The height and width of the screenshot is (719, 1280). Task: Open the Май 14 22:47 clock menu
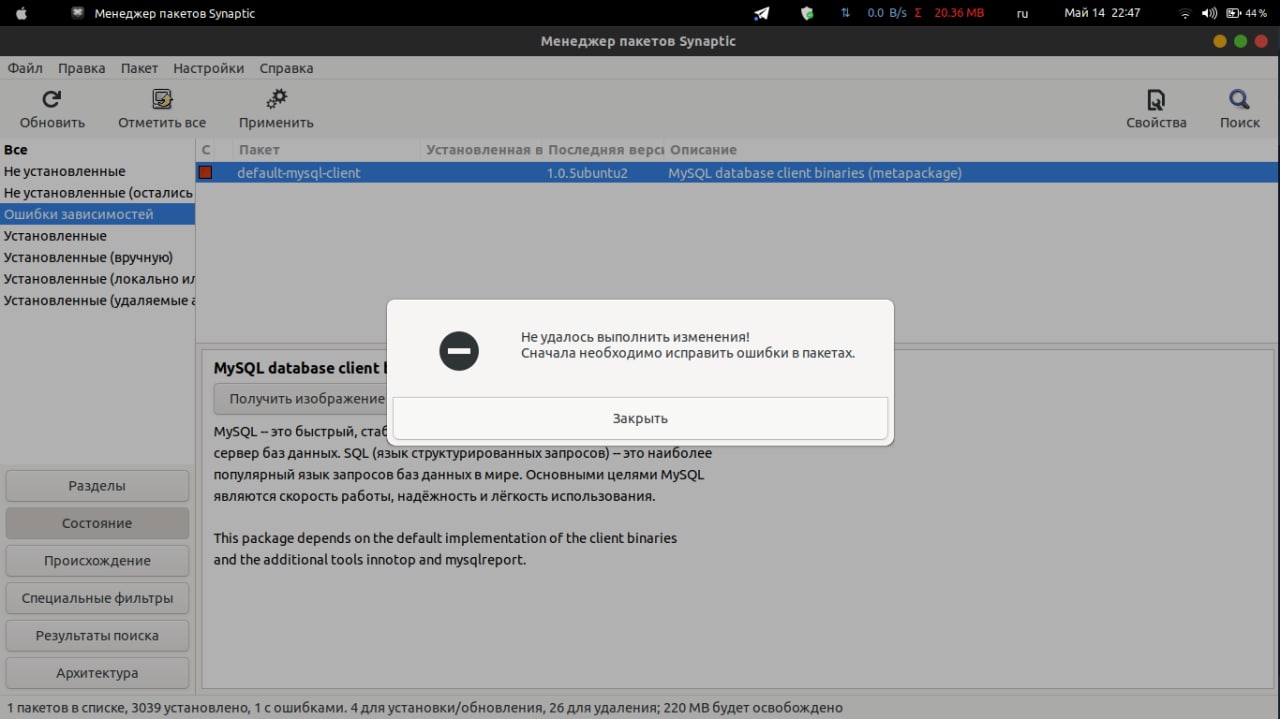[x=1102, y=14]
